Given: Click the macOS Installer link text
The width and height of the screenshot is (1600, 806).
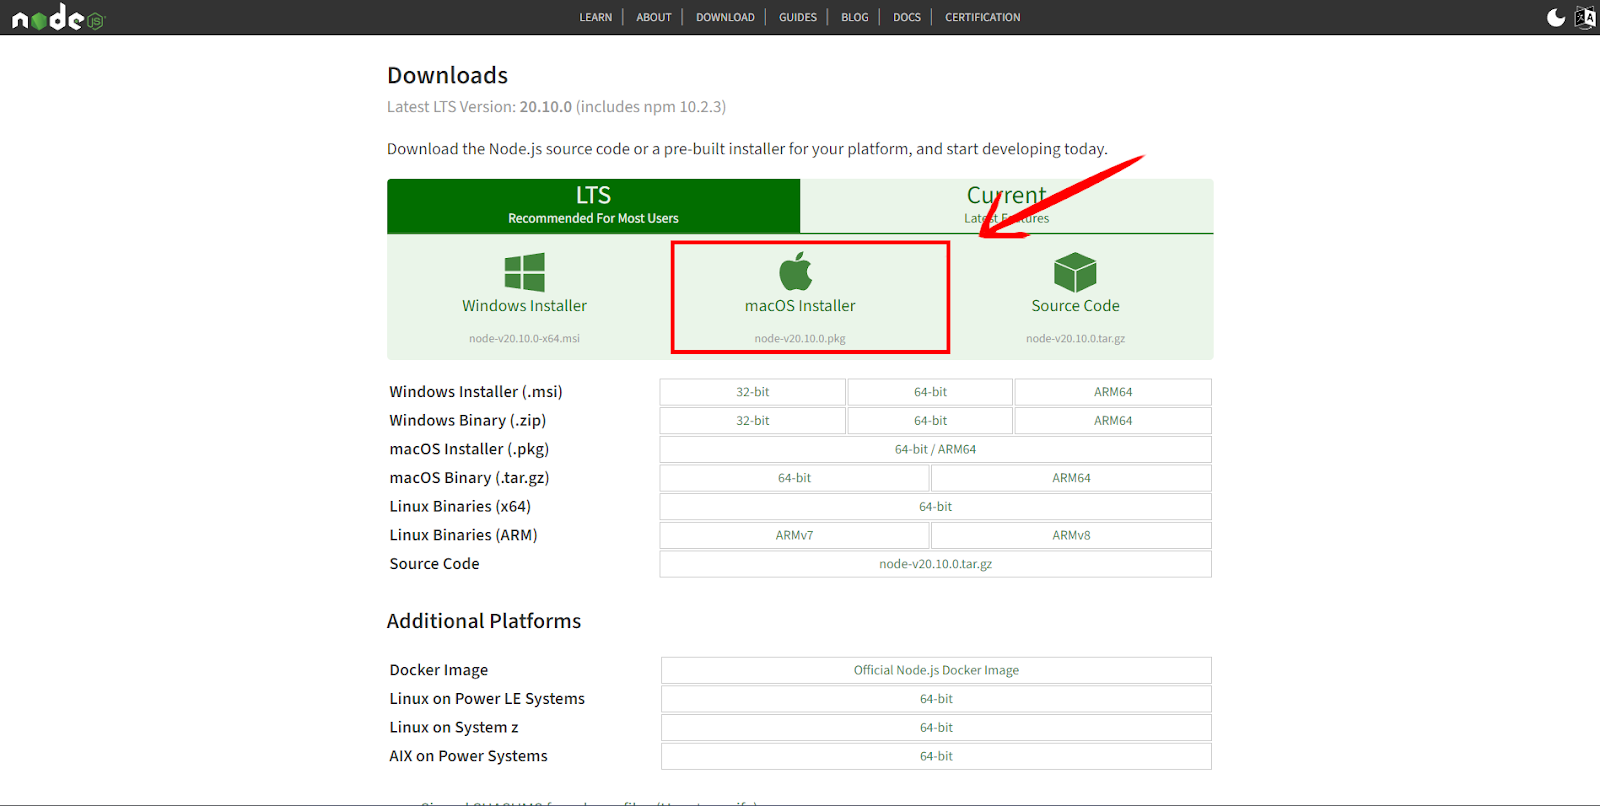Looking at the screenshot, I should pos(800,306).
